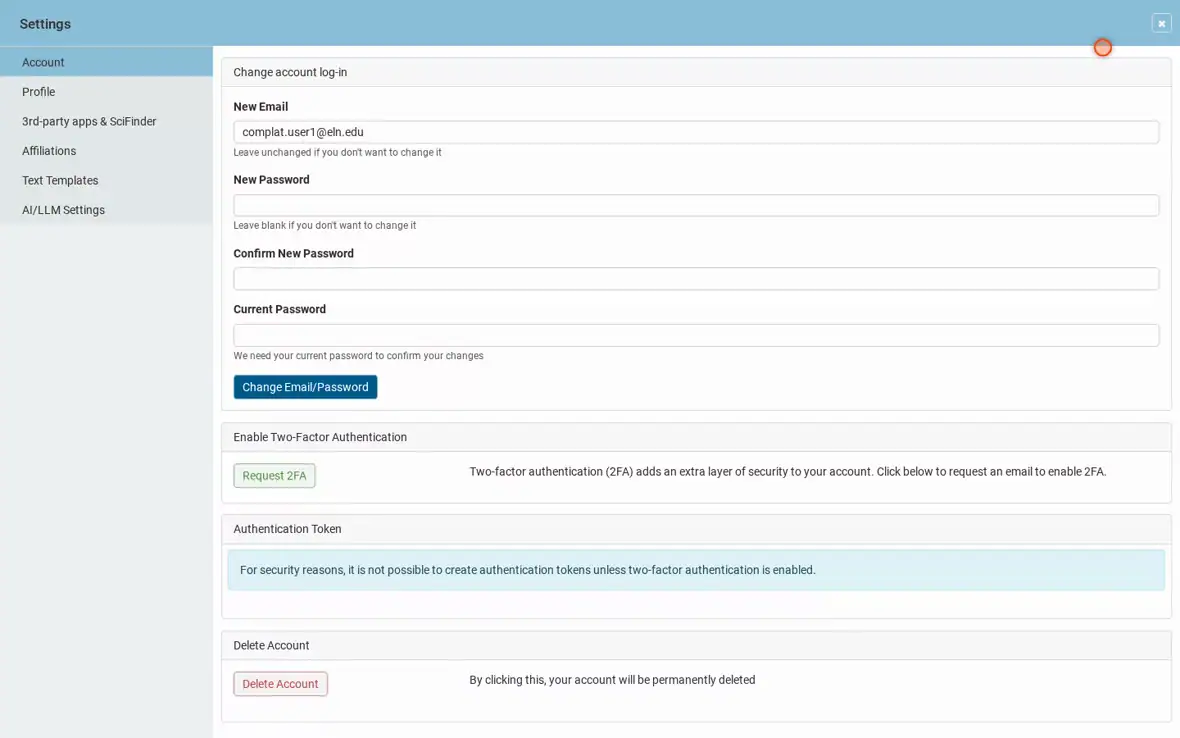Image resolution: width=1180 pixels, height=738 pixels.
Task: Click the Delete Account button
Action: tap(280, 684)
